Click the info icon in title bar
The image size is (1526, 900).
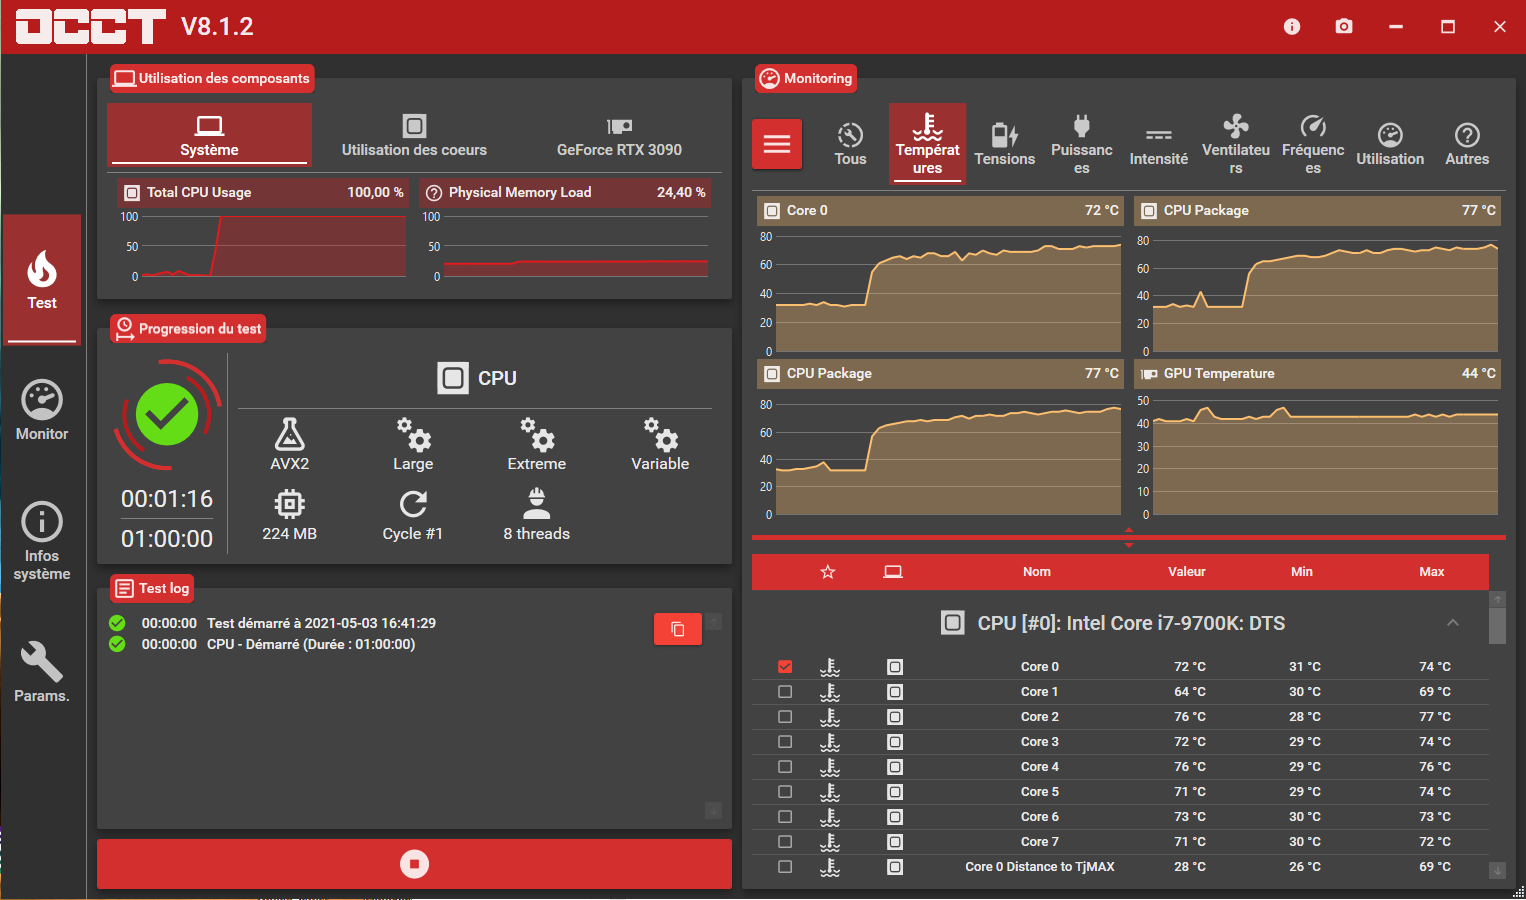pyautogui.click(x=1292, y=27)
